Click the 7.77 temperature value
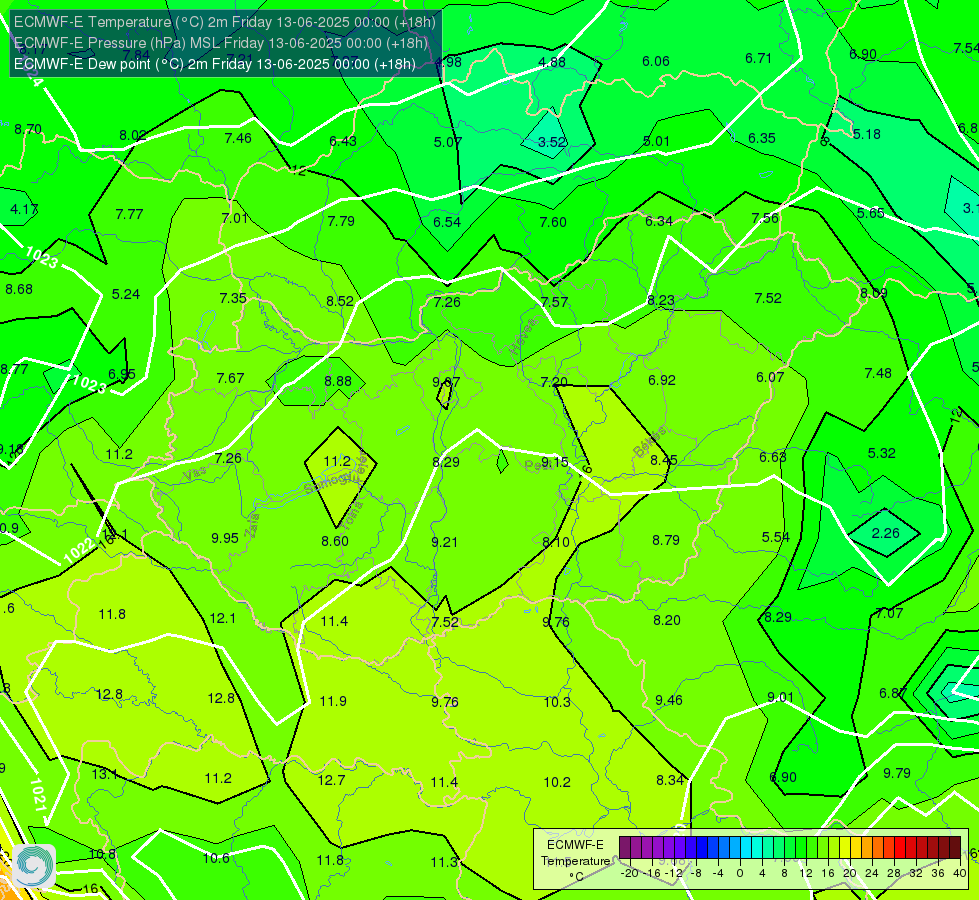The width and height of the screenshot is (979, 900). 129,214
